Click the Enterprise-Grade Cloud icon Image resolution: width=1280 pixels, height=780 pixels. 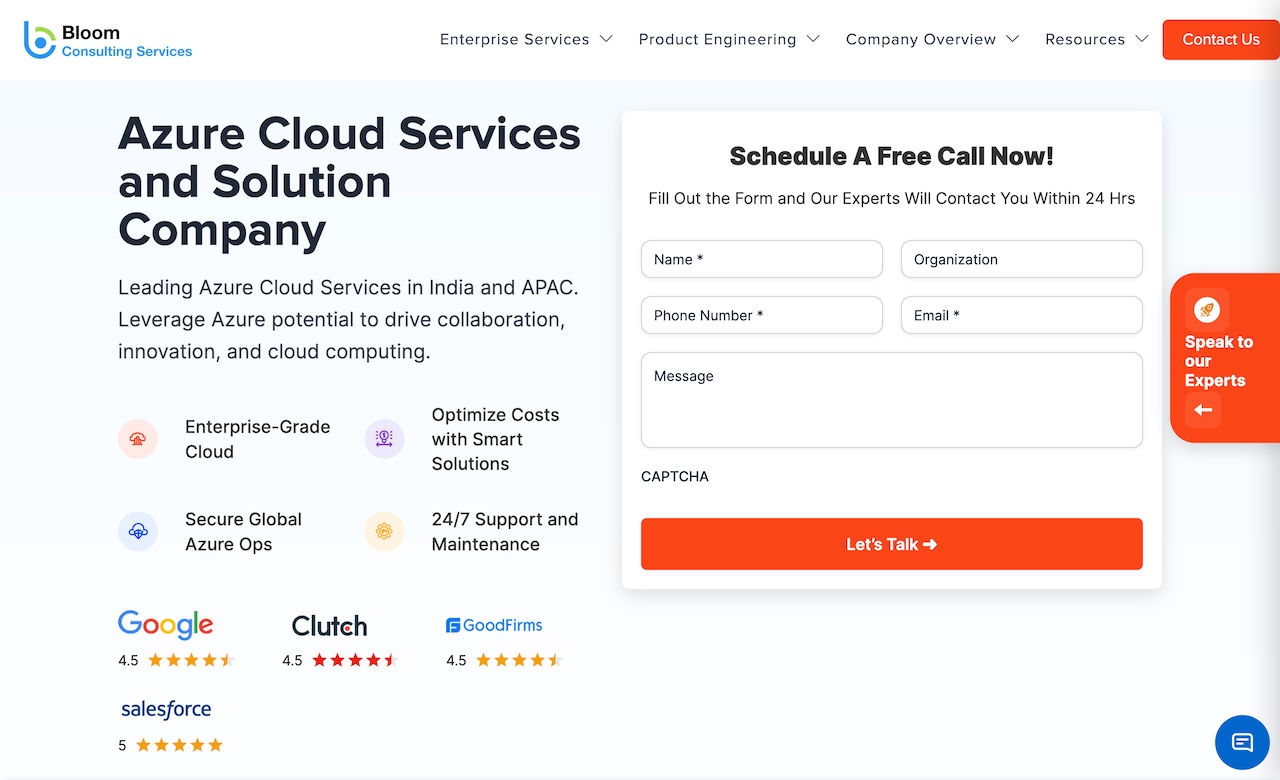(x=138, y=439)
